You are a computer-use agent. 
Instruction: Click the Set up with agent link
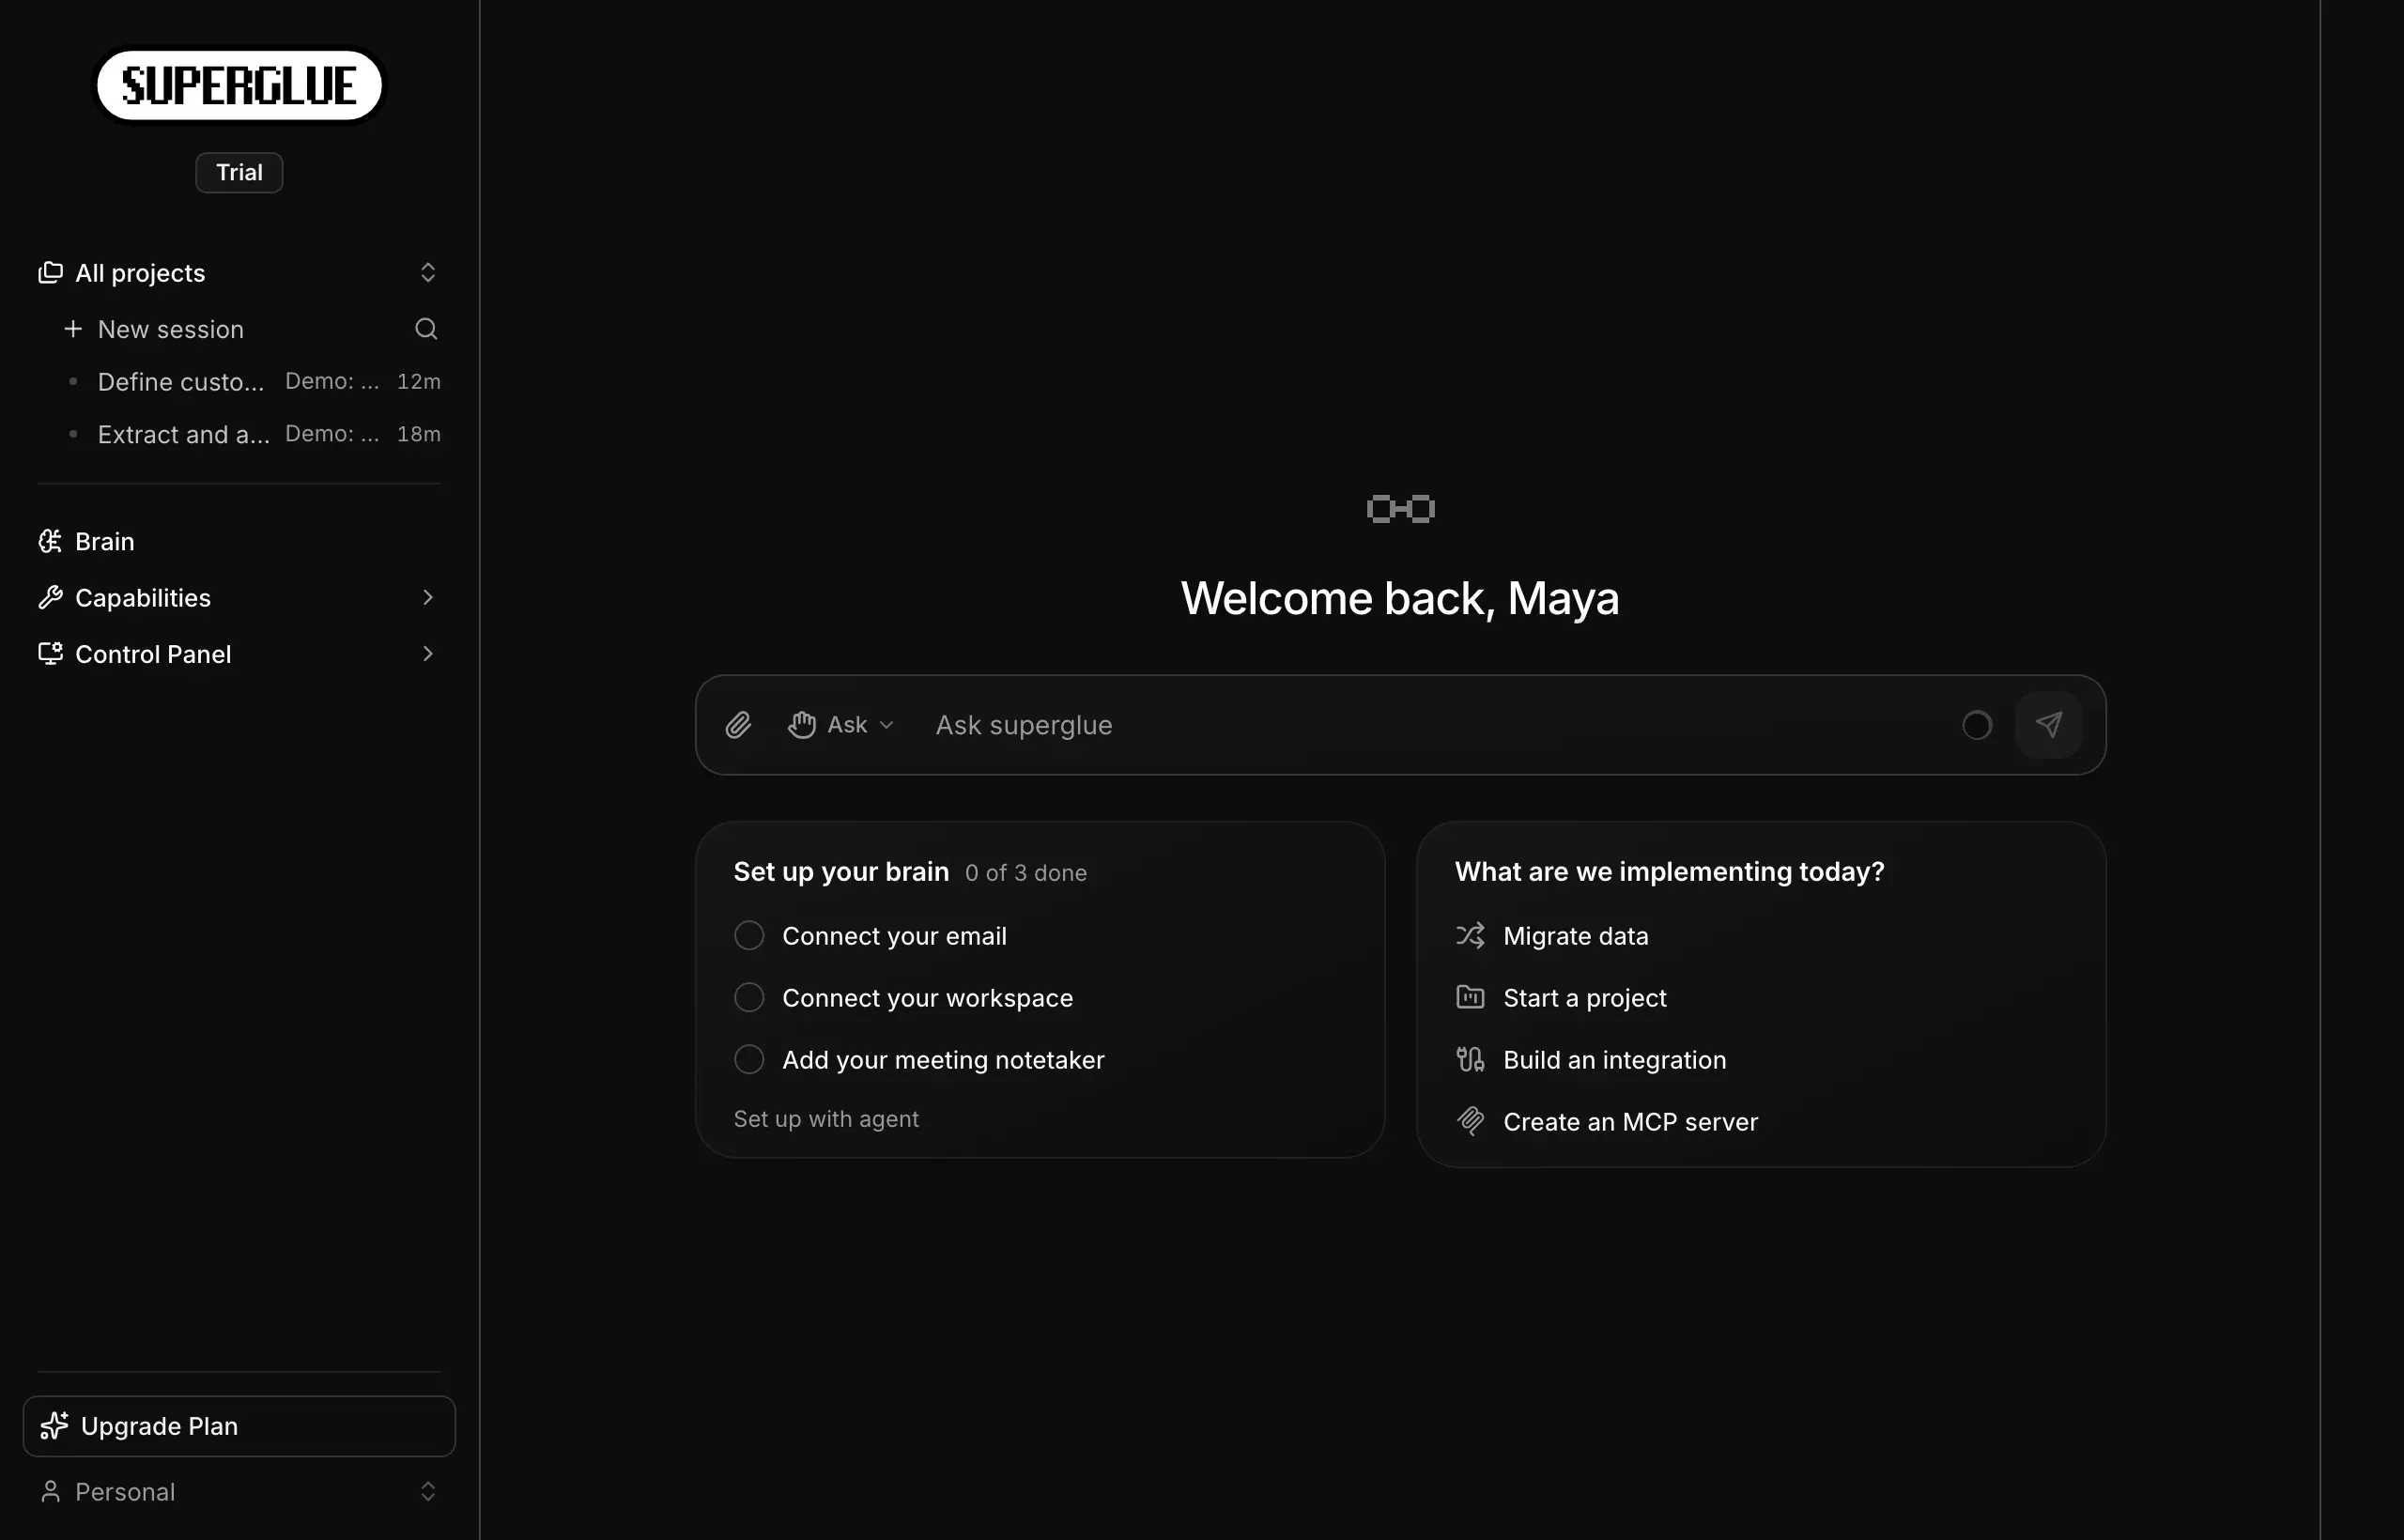[x=826, y=1119]
